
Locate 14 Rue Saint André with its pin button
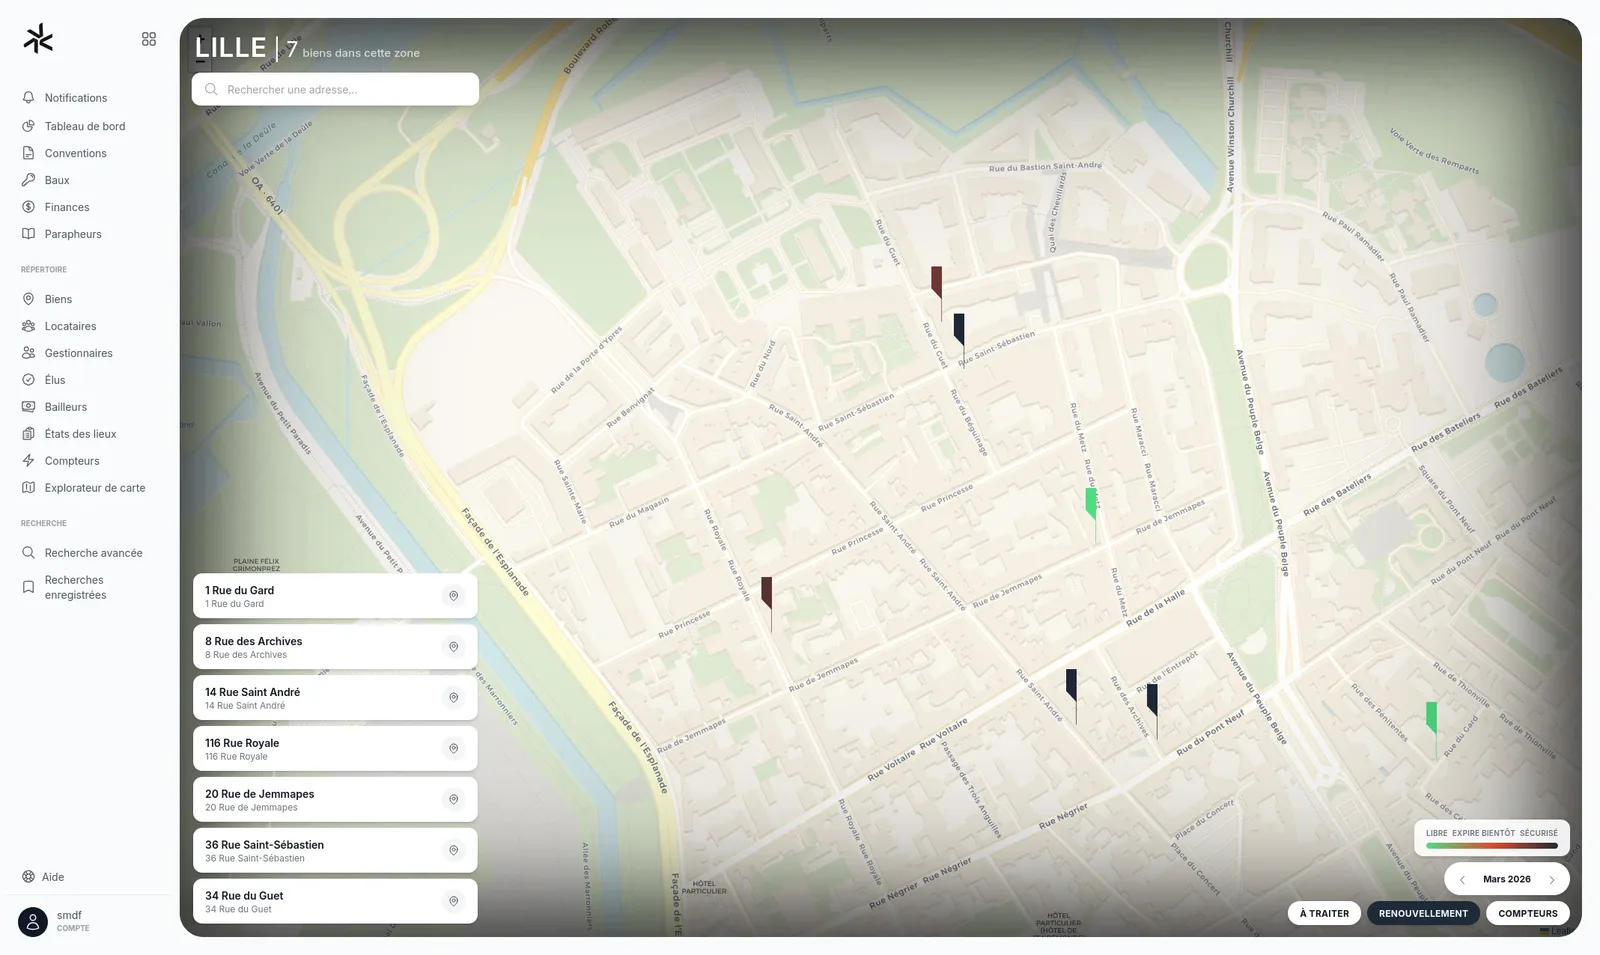[x=453, y=699]
